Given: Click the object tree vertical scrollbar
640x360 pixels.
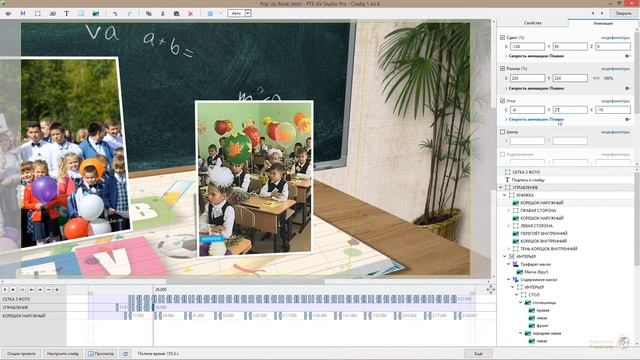Looking at the screenshot, I should pos(637,220).
